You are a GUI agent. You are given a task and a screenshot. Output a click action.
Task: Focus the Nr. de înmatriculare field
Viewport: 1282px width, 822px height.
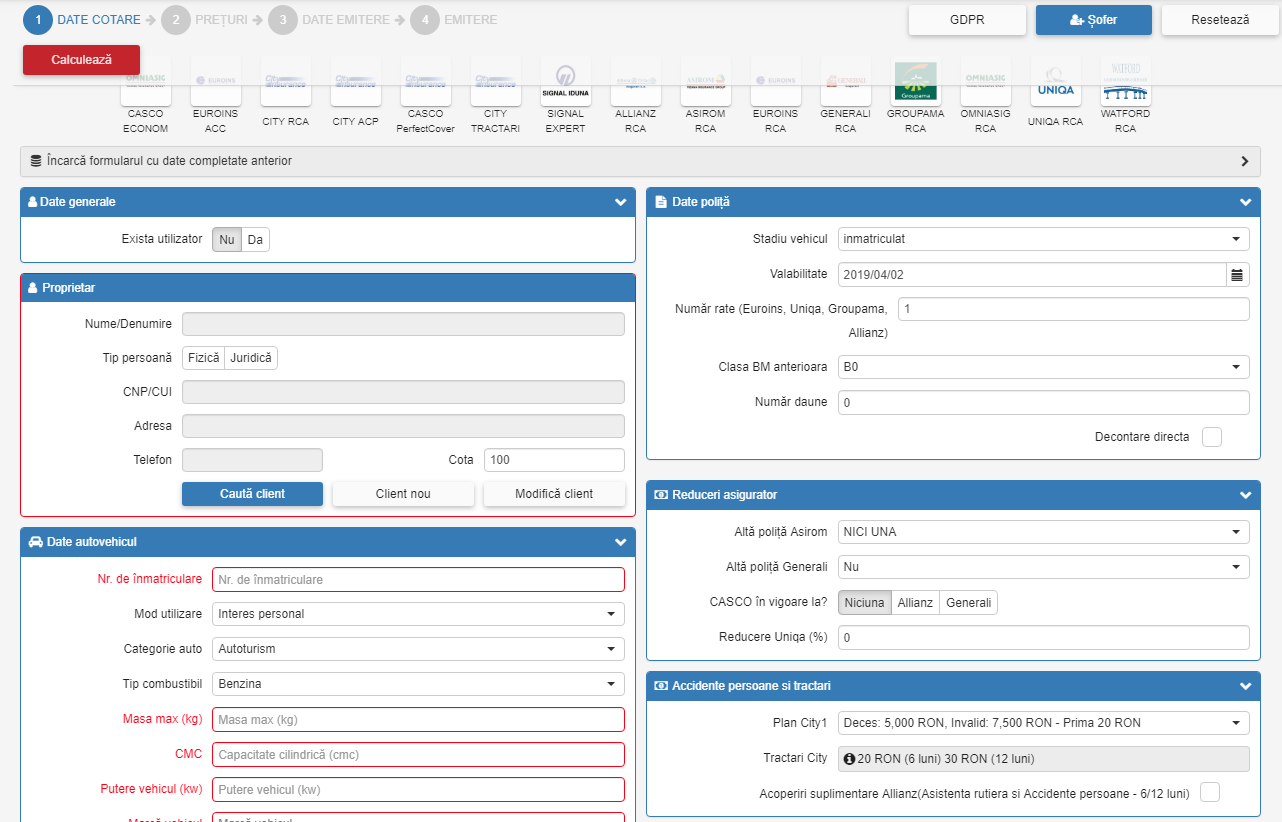418,580
